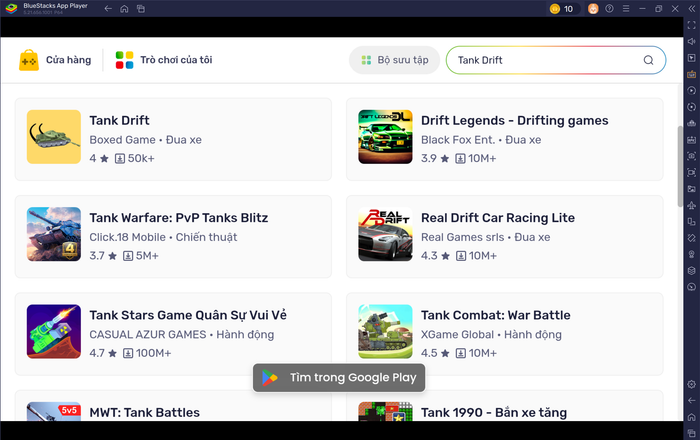The image size is (700, 440).
Task: Click 'Black Fox Ent. • Đua xe' text
Action: (x=481, y=140)
